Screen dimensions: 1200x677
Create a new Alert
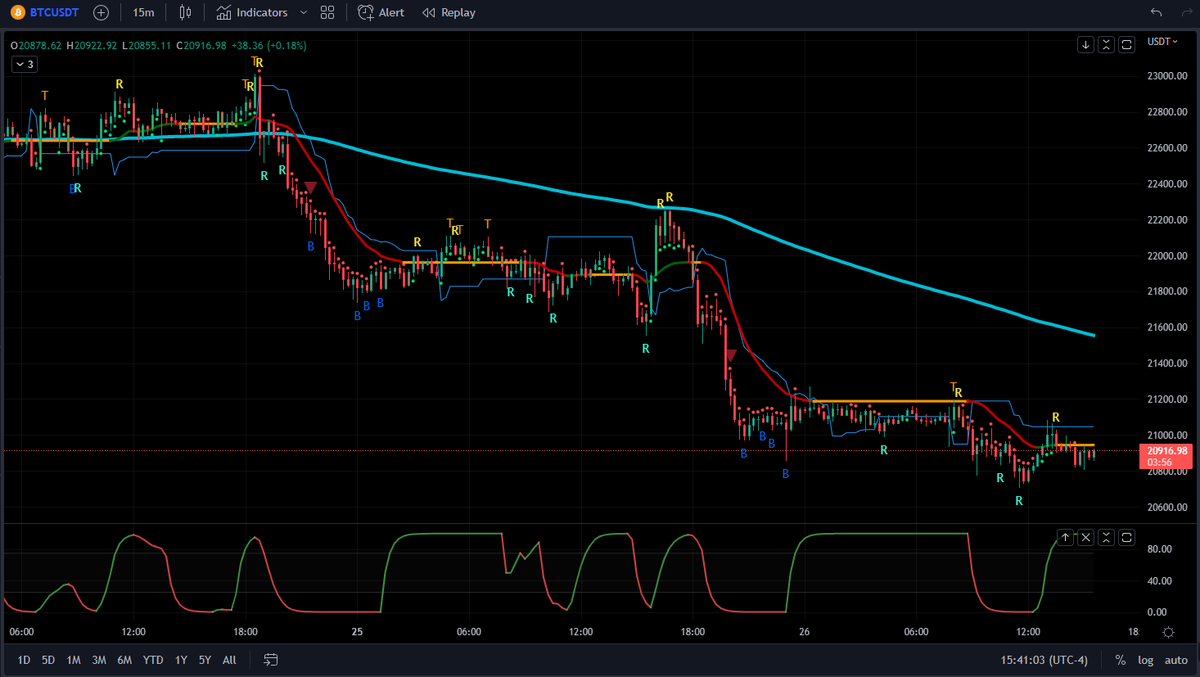tap(381, 13)
